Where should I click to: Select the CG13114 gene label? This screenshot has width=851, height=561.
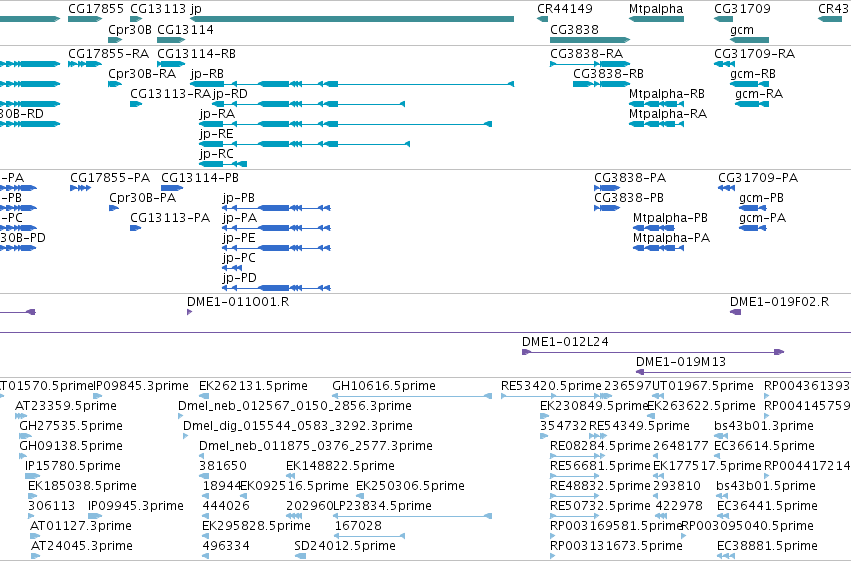[x=185, y=29]
